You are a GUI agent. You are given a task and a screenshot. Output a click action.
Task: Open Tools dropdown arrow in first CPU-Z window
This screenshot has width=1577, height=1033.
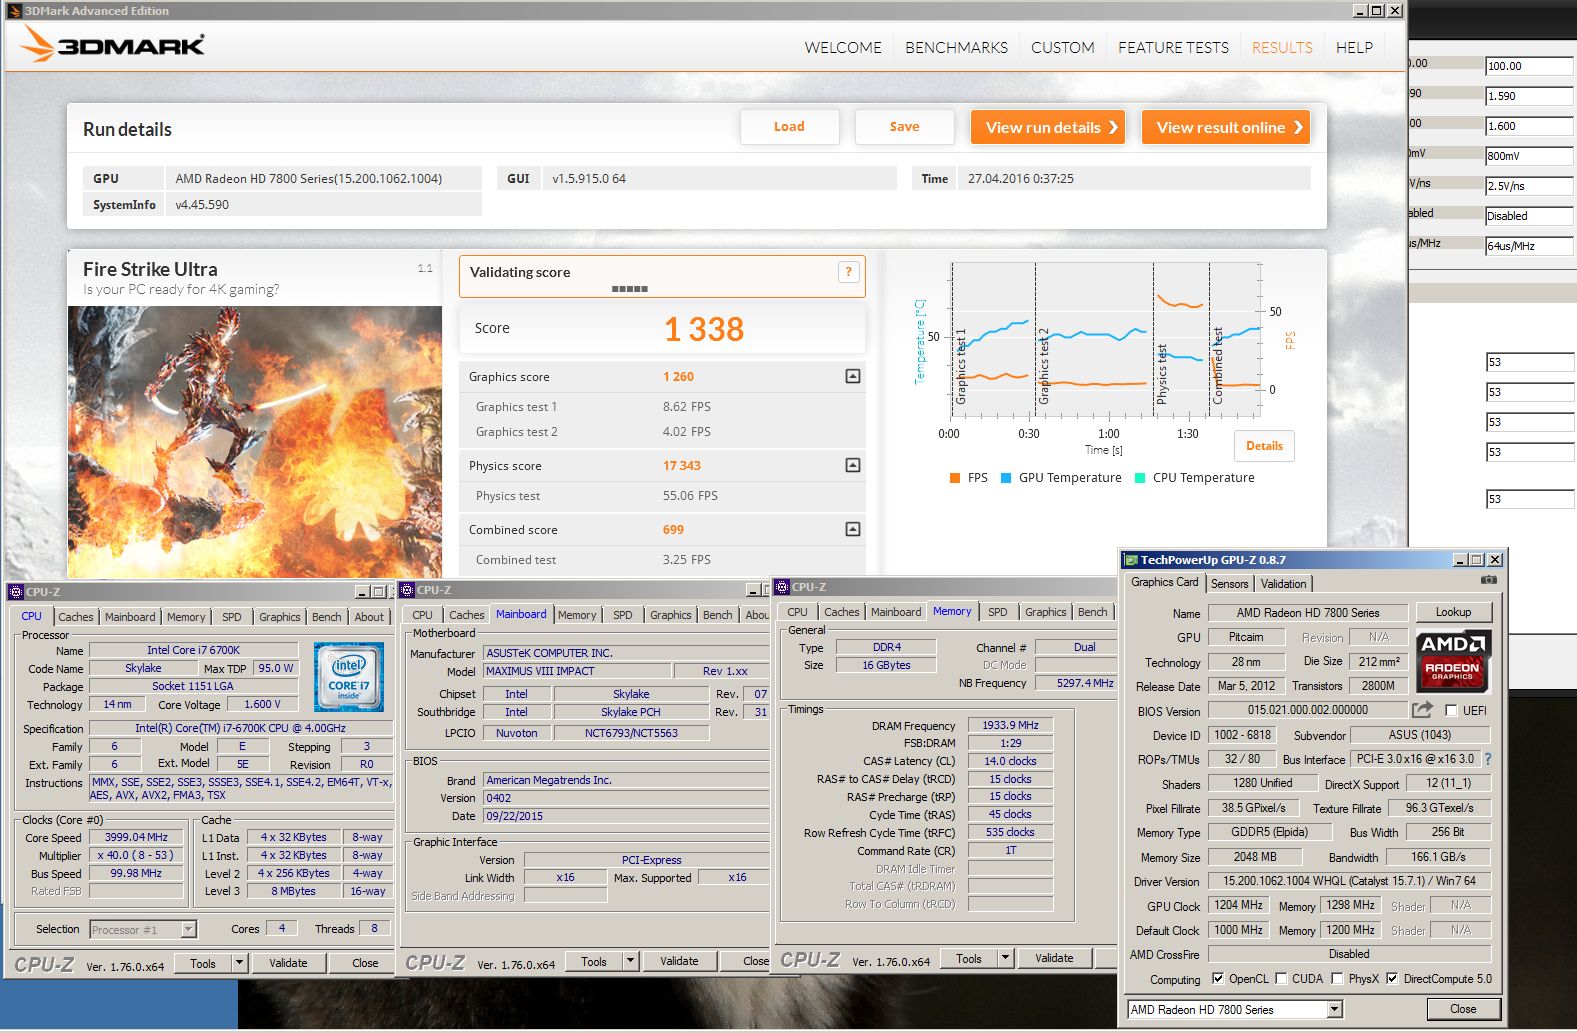(x=239, y=963)
